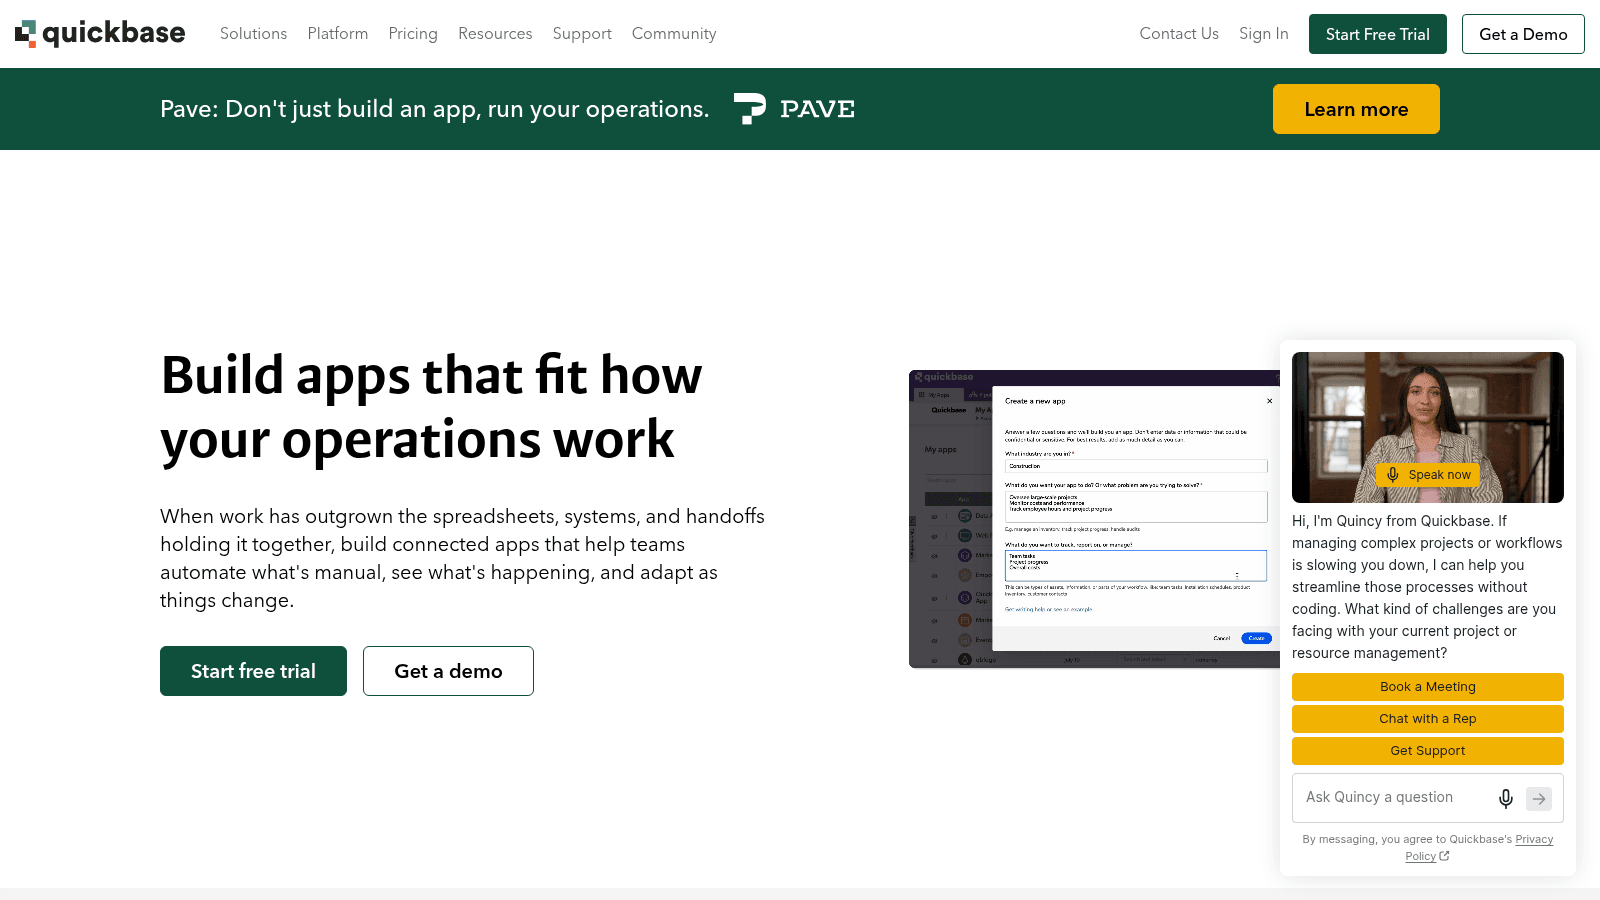
Task: Open the Platform menu
Action: point(338,34)
